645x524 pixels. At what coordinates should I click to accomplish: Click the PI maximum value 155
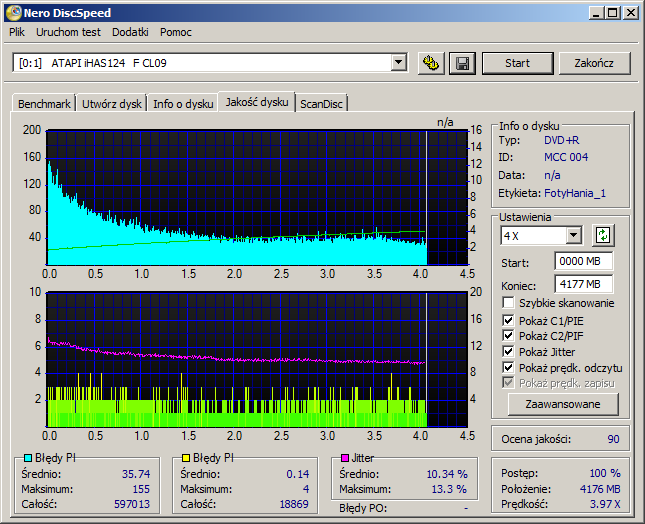click(x=141, y=489)
